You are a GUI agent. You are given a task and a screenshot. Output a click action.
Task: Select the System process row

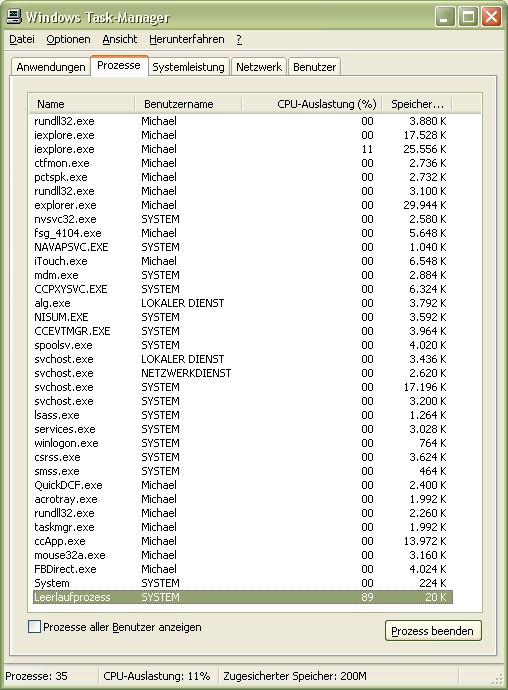pos(243,583)
